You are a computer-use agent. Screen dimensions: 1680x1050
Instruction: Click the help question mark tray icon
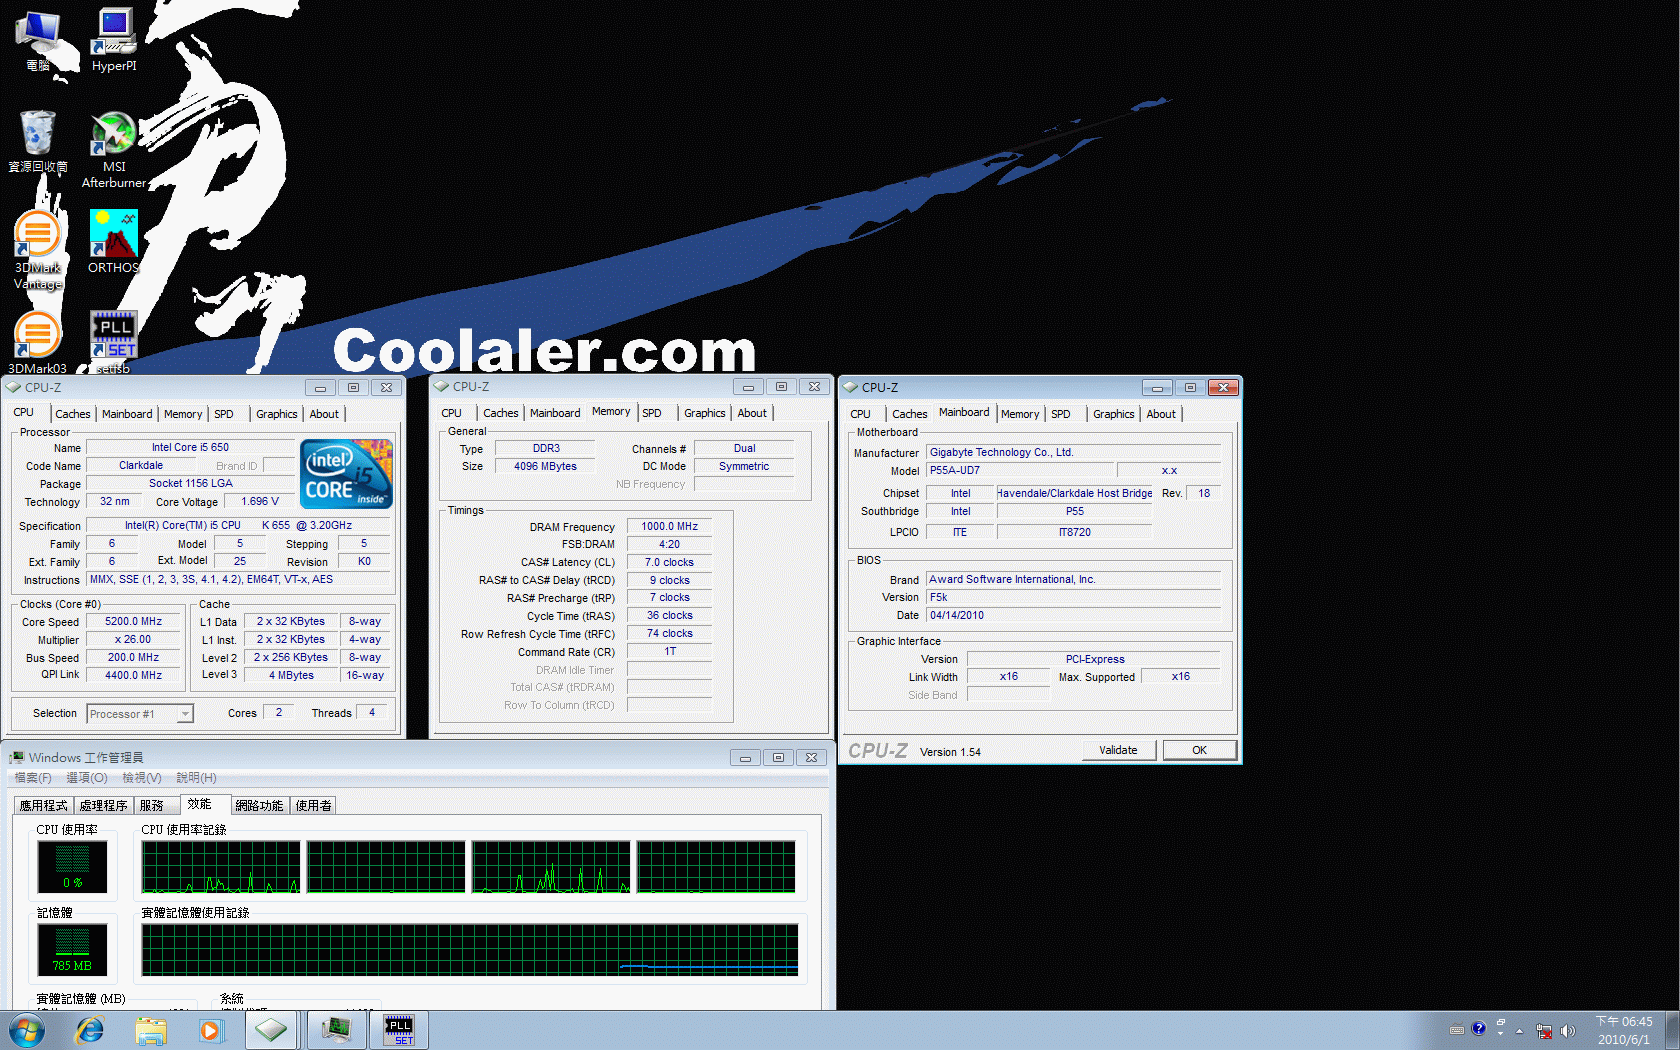click(1479, 1029)
